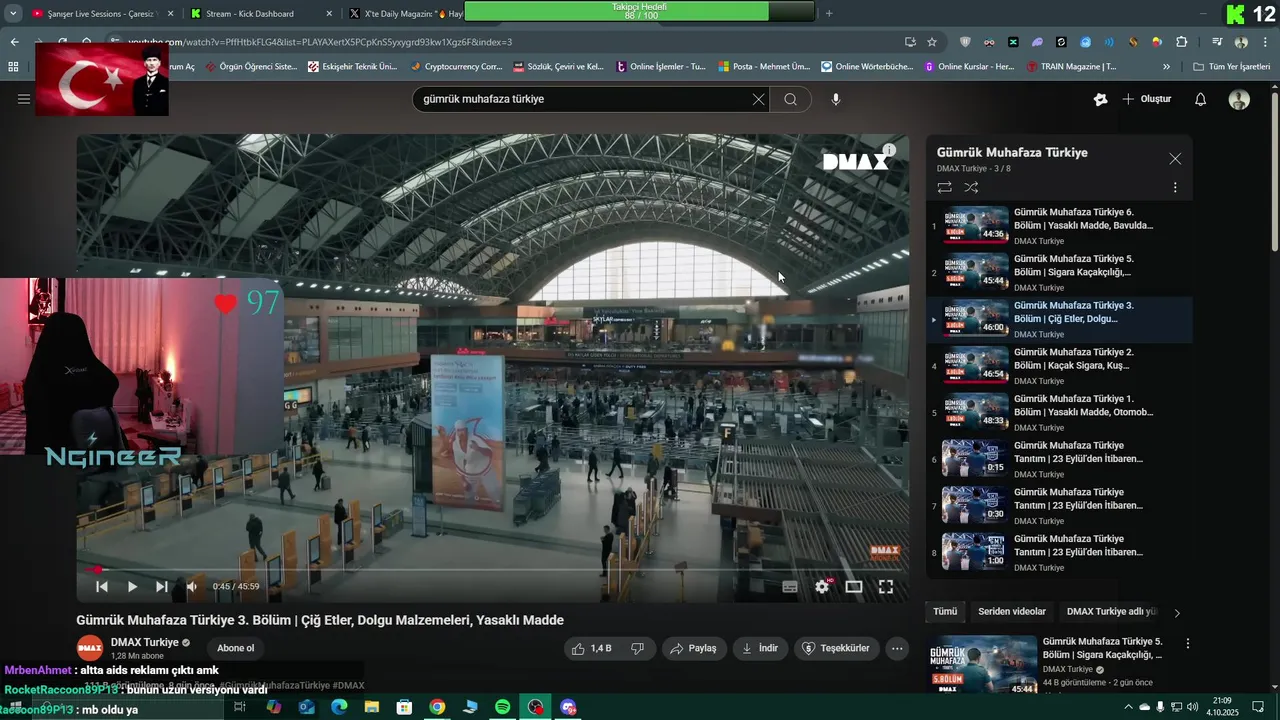Open the 0:30 Tanıtım playlist video

[1058, 506]
